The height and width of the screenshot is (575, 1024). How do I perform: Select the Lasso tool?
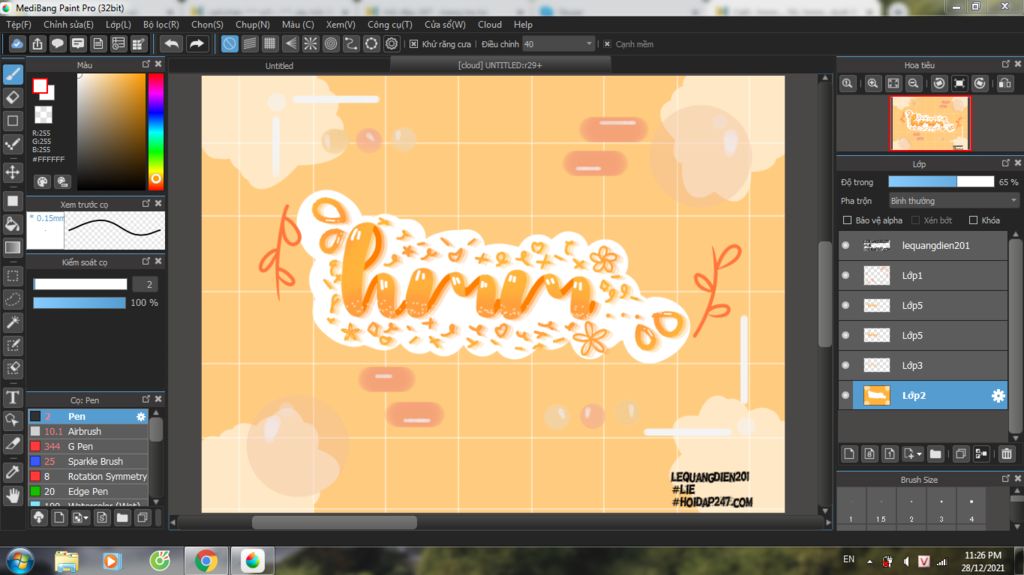pyautogui.click(x=13, y=299)
